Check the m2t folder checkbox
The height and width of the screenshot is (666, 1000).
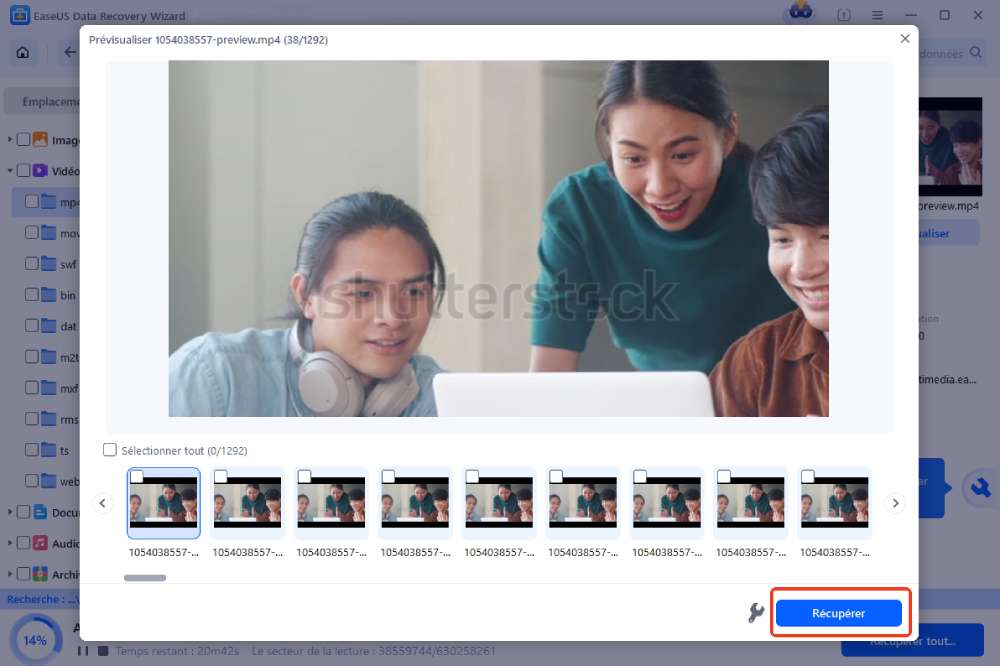[x=32, y=357]
